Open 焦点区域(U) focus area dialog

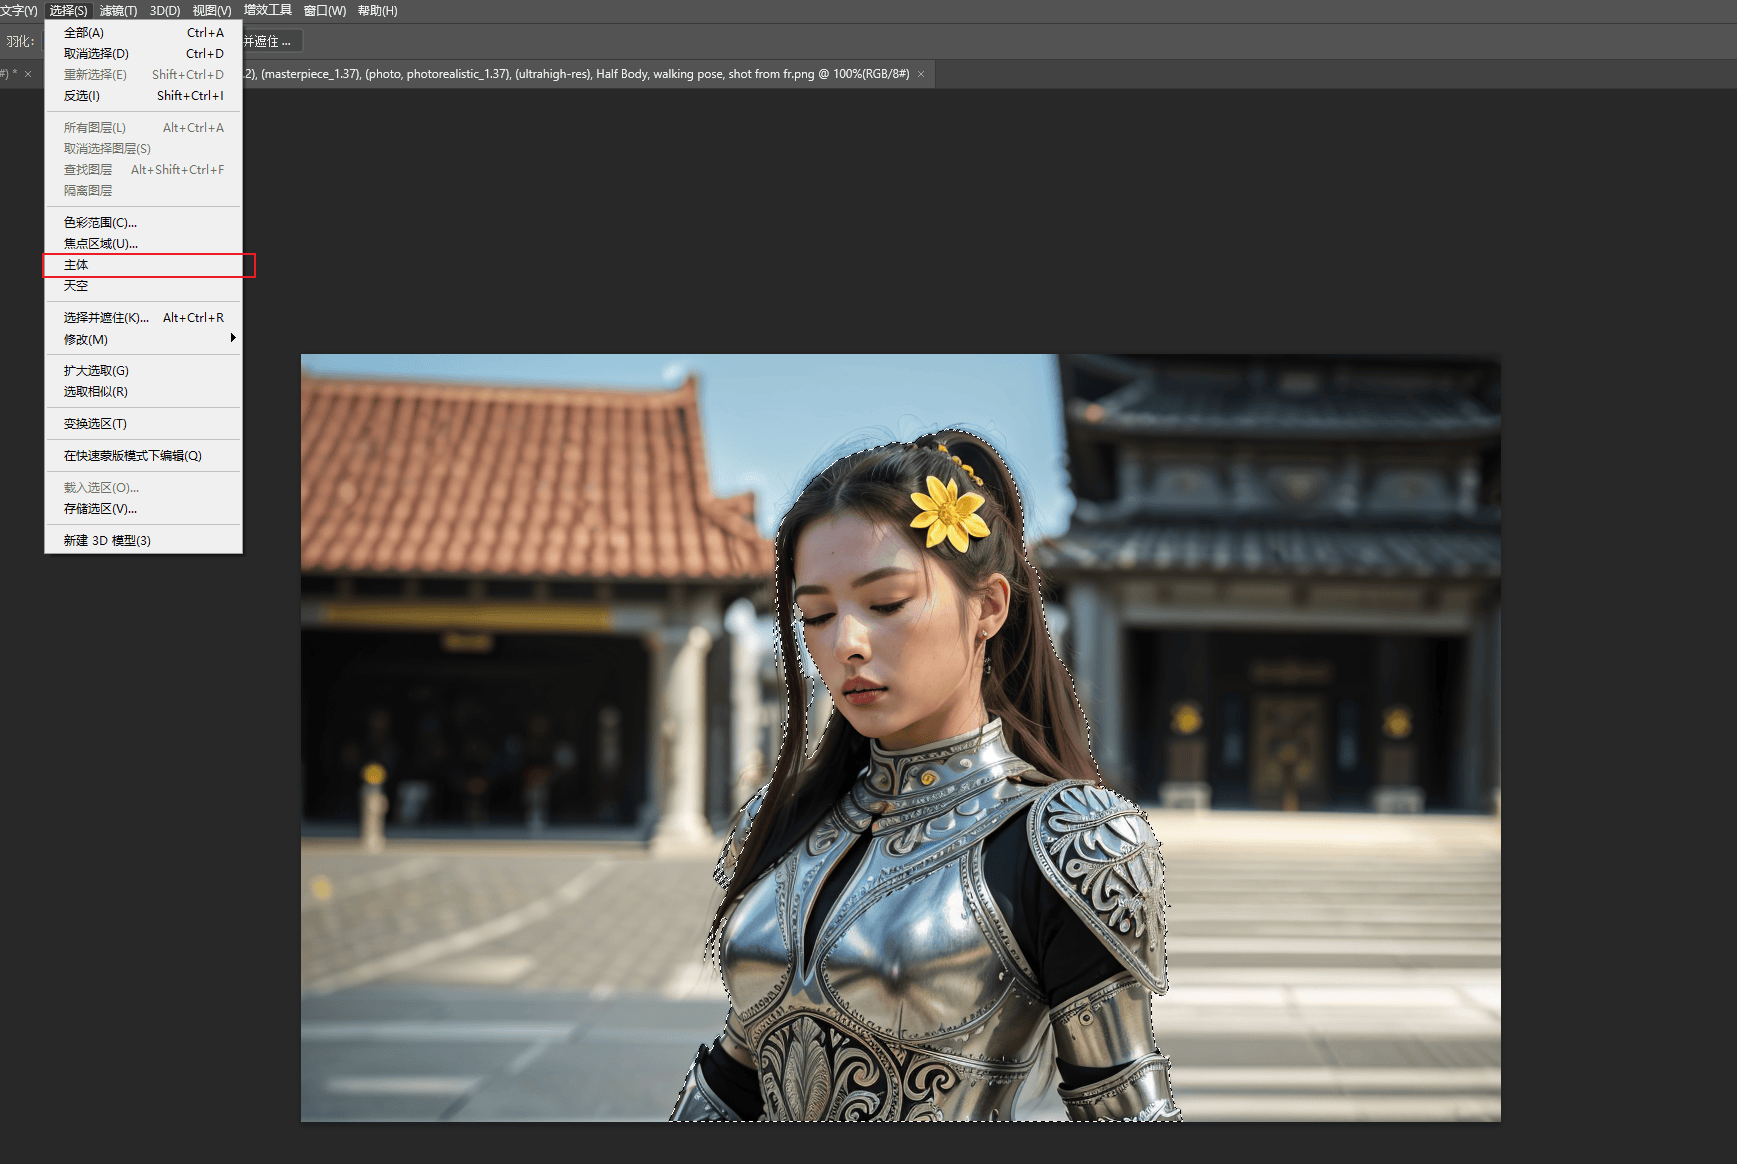click(x=144, y=244)
